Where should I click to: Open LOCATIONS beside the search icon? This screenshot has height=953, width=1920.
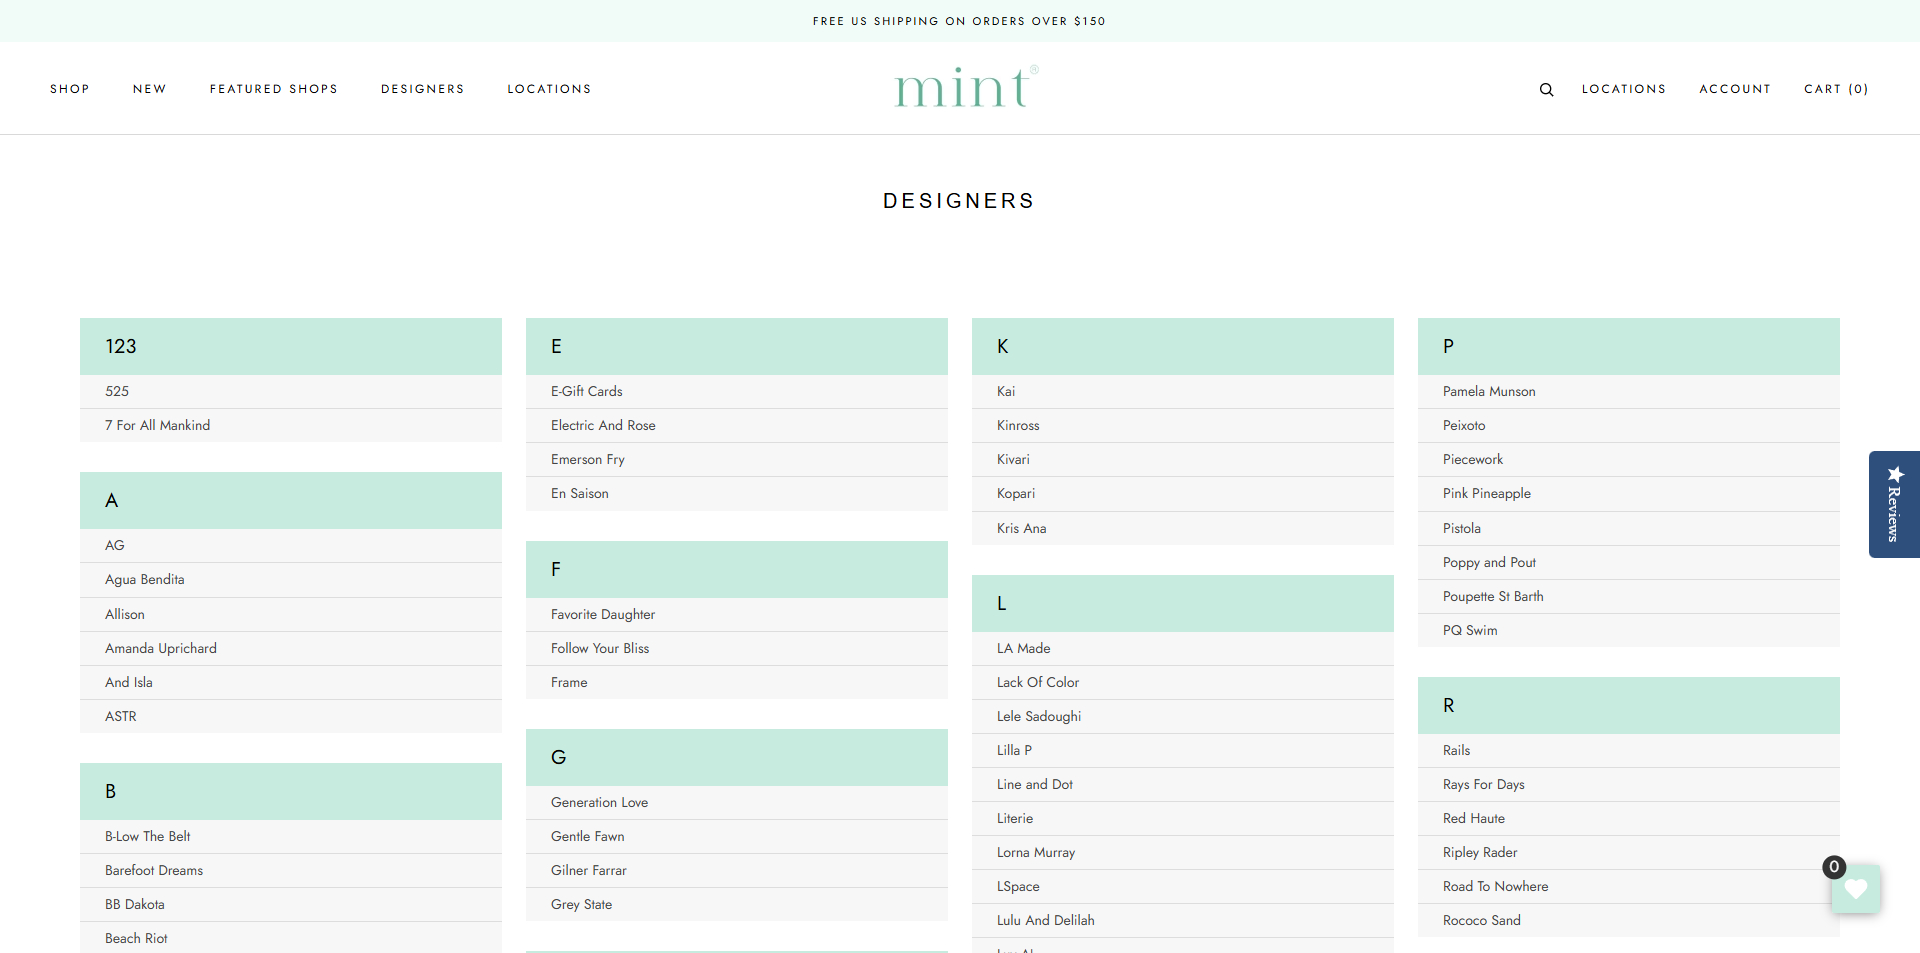(x=1624, y=89)
